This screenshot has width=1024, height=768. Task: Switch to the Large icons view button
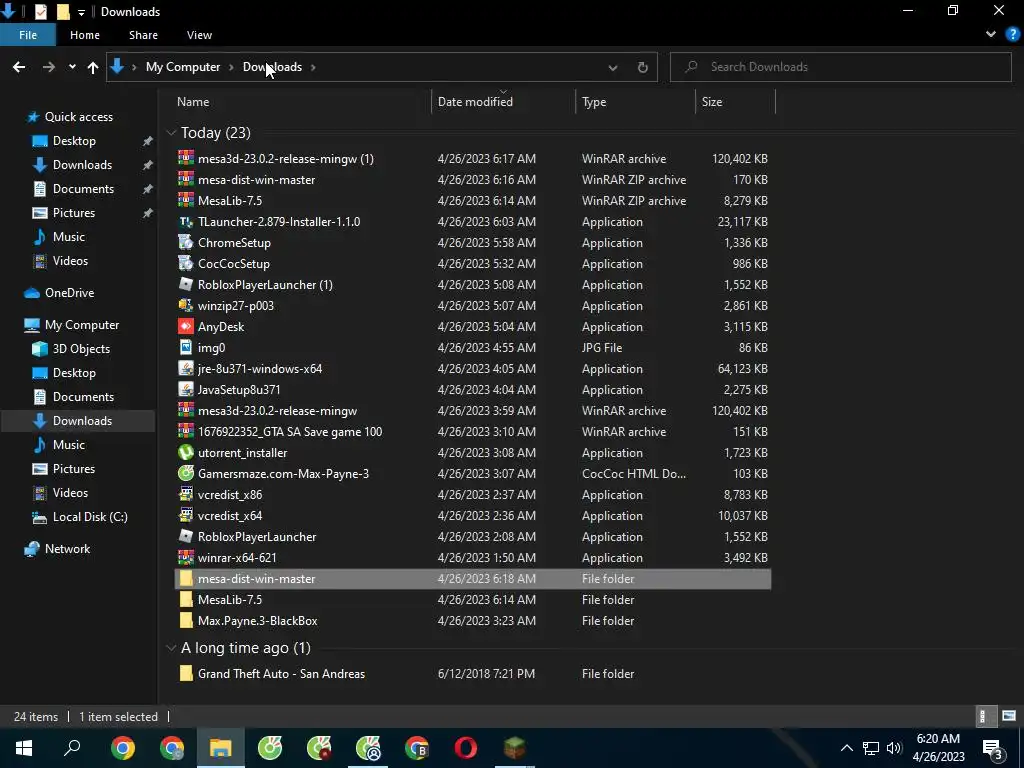click(x=1009, y=716)
